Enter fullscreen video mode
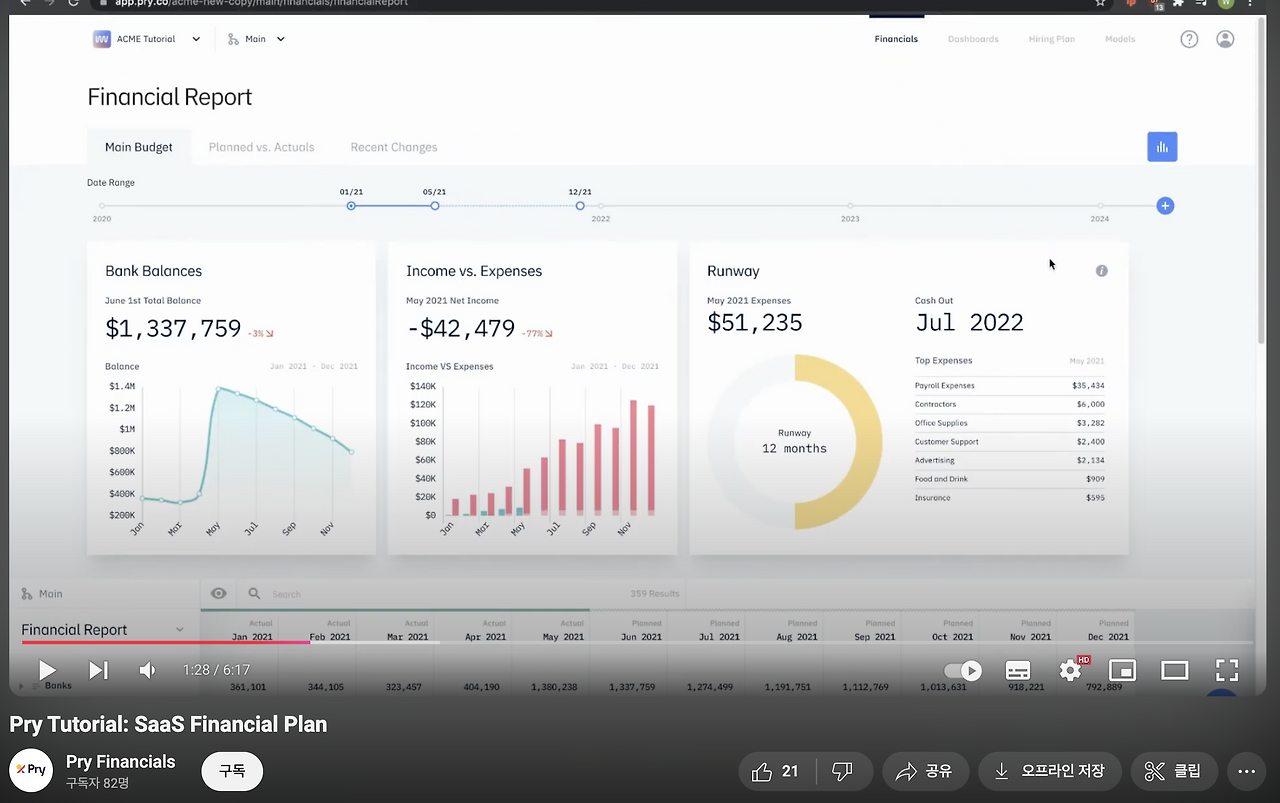 pos(1227,670)
